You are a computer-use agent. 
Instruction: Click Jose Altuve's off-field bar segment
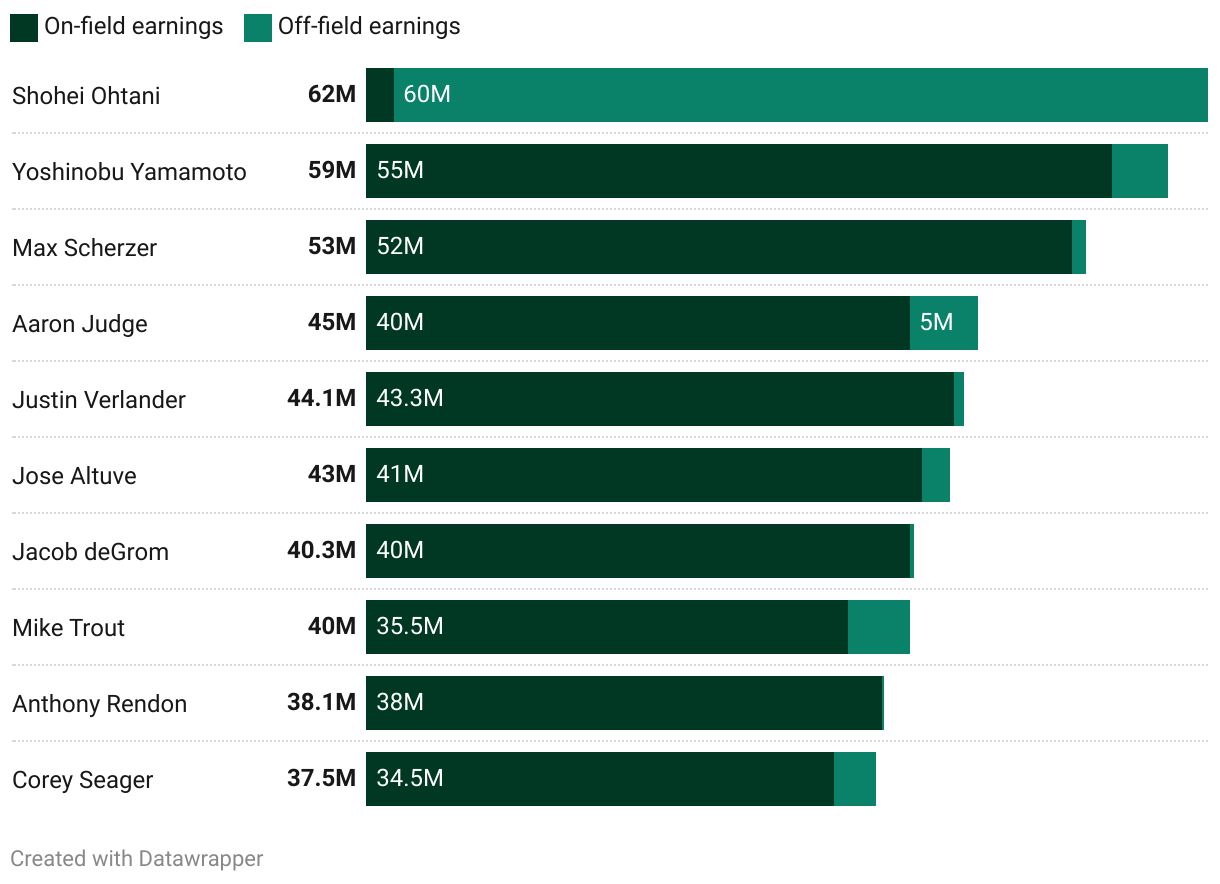point(936,475)
